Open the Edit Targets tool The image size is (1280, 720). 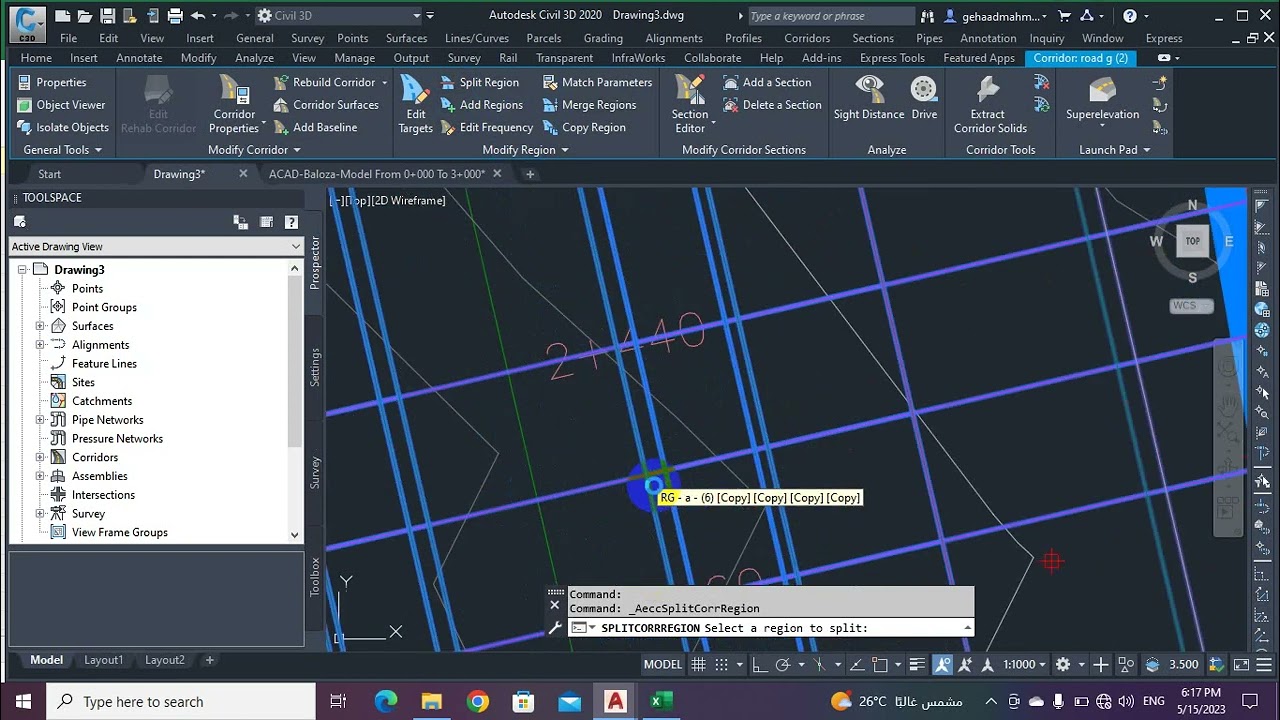coord(415,105)
